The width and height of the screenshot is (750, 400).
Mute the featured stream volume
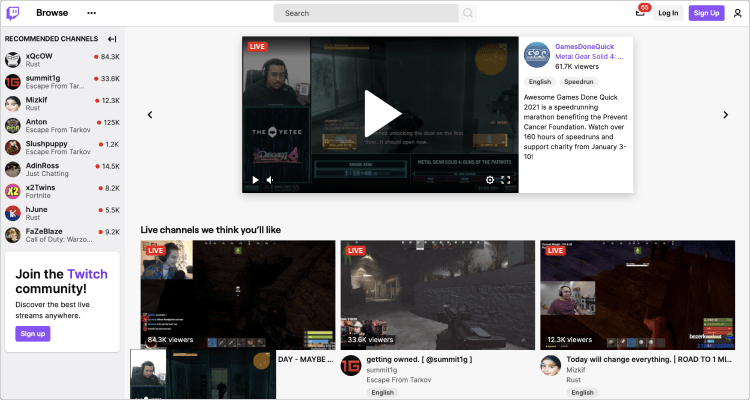click(x=270, y=180)
